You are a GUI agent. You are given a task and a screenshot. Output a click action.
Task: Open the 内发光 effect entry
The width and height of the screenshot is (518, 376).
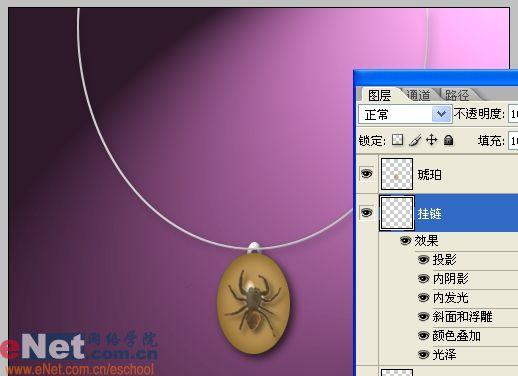(x=451, y=297)
